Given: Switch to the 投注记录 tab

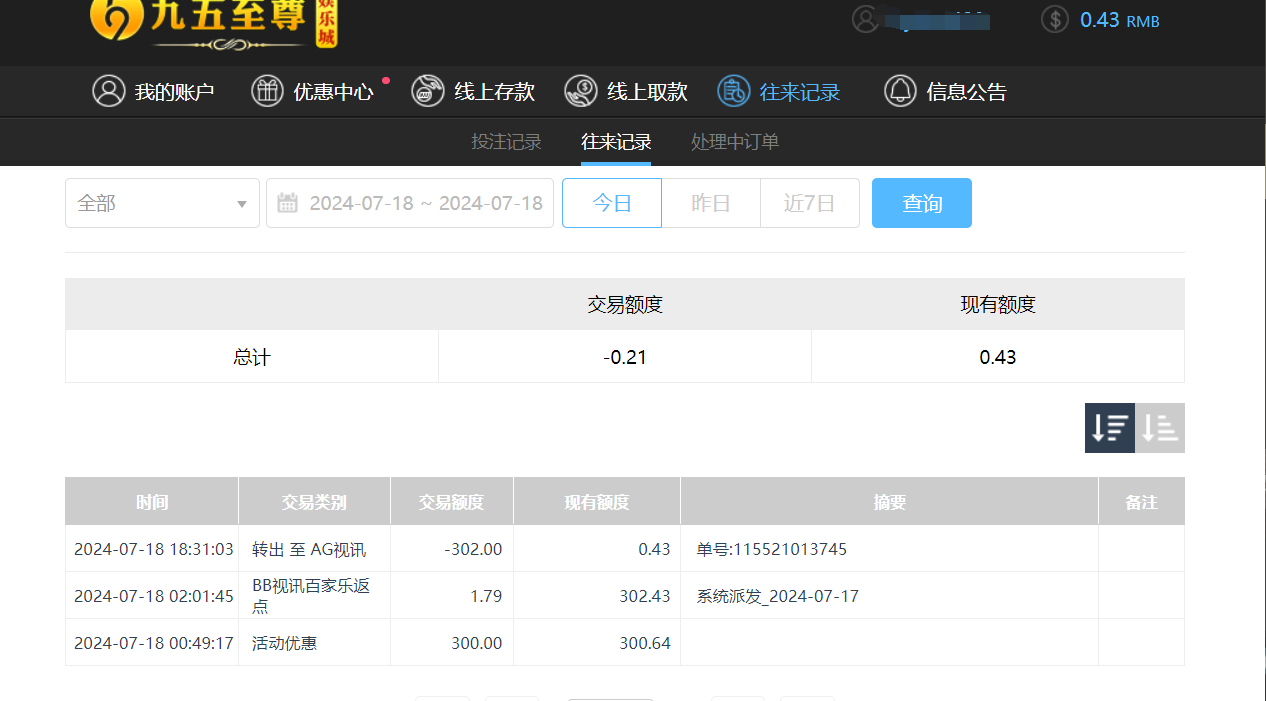Looking at the screenshot, I should 507,141.
